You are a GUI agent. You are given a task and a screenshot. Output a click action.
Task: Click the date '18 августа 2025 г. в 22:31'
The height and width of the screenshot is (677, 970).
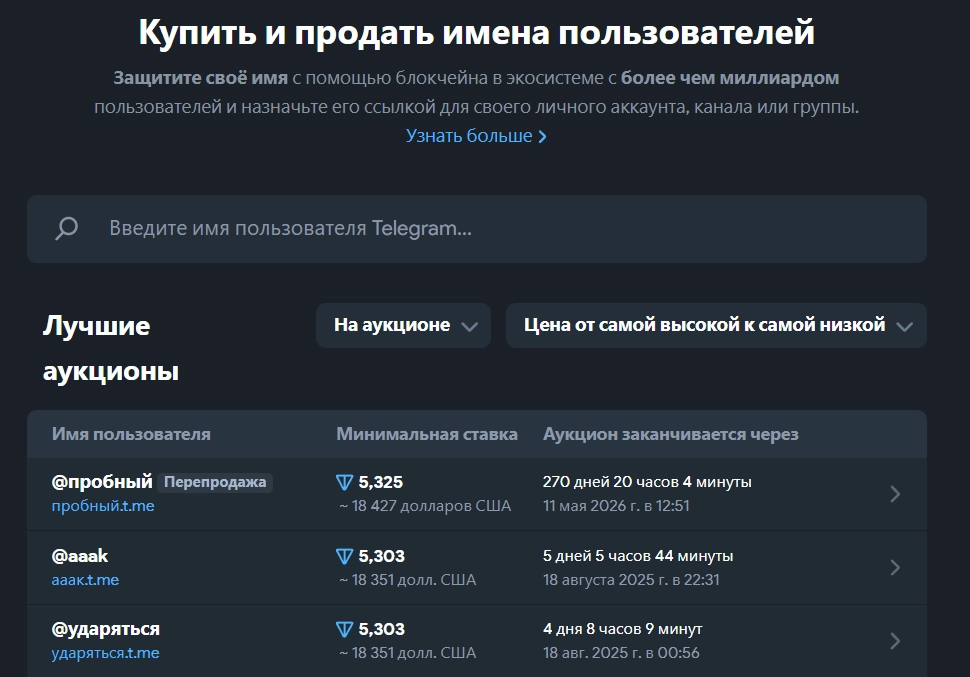point(631,580)
